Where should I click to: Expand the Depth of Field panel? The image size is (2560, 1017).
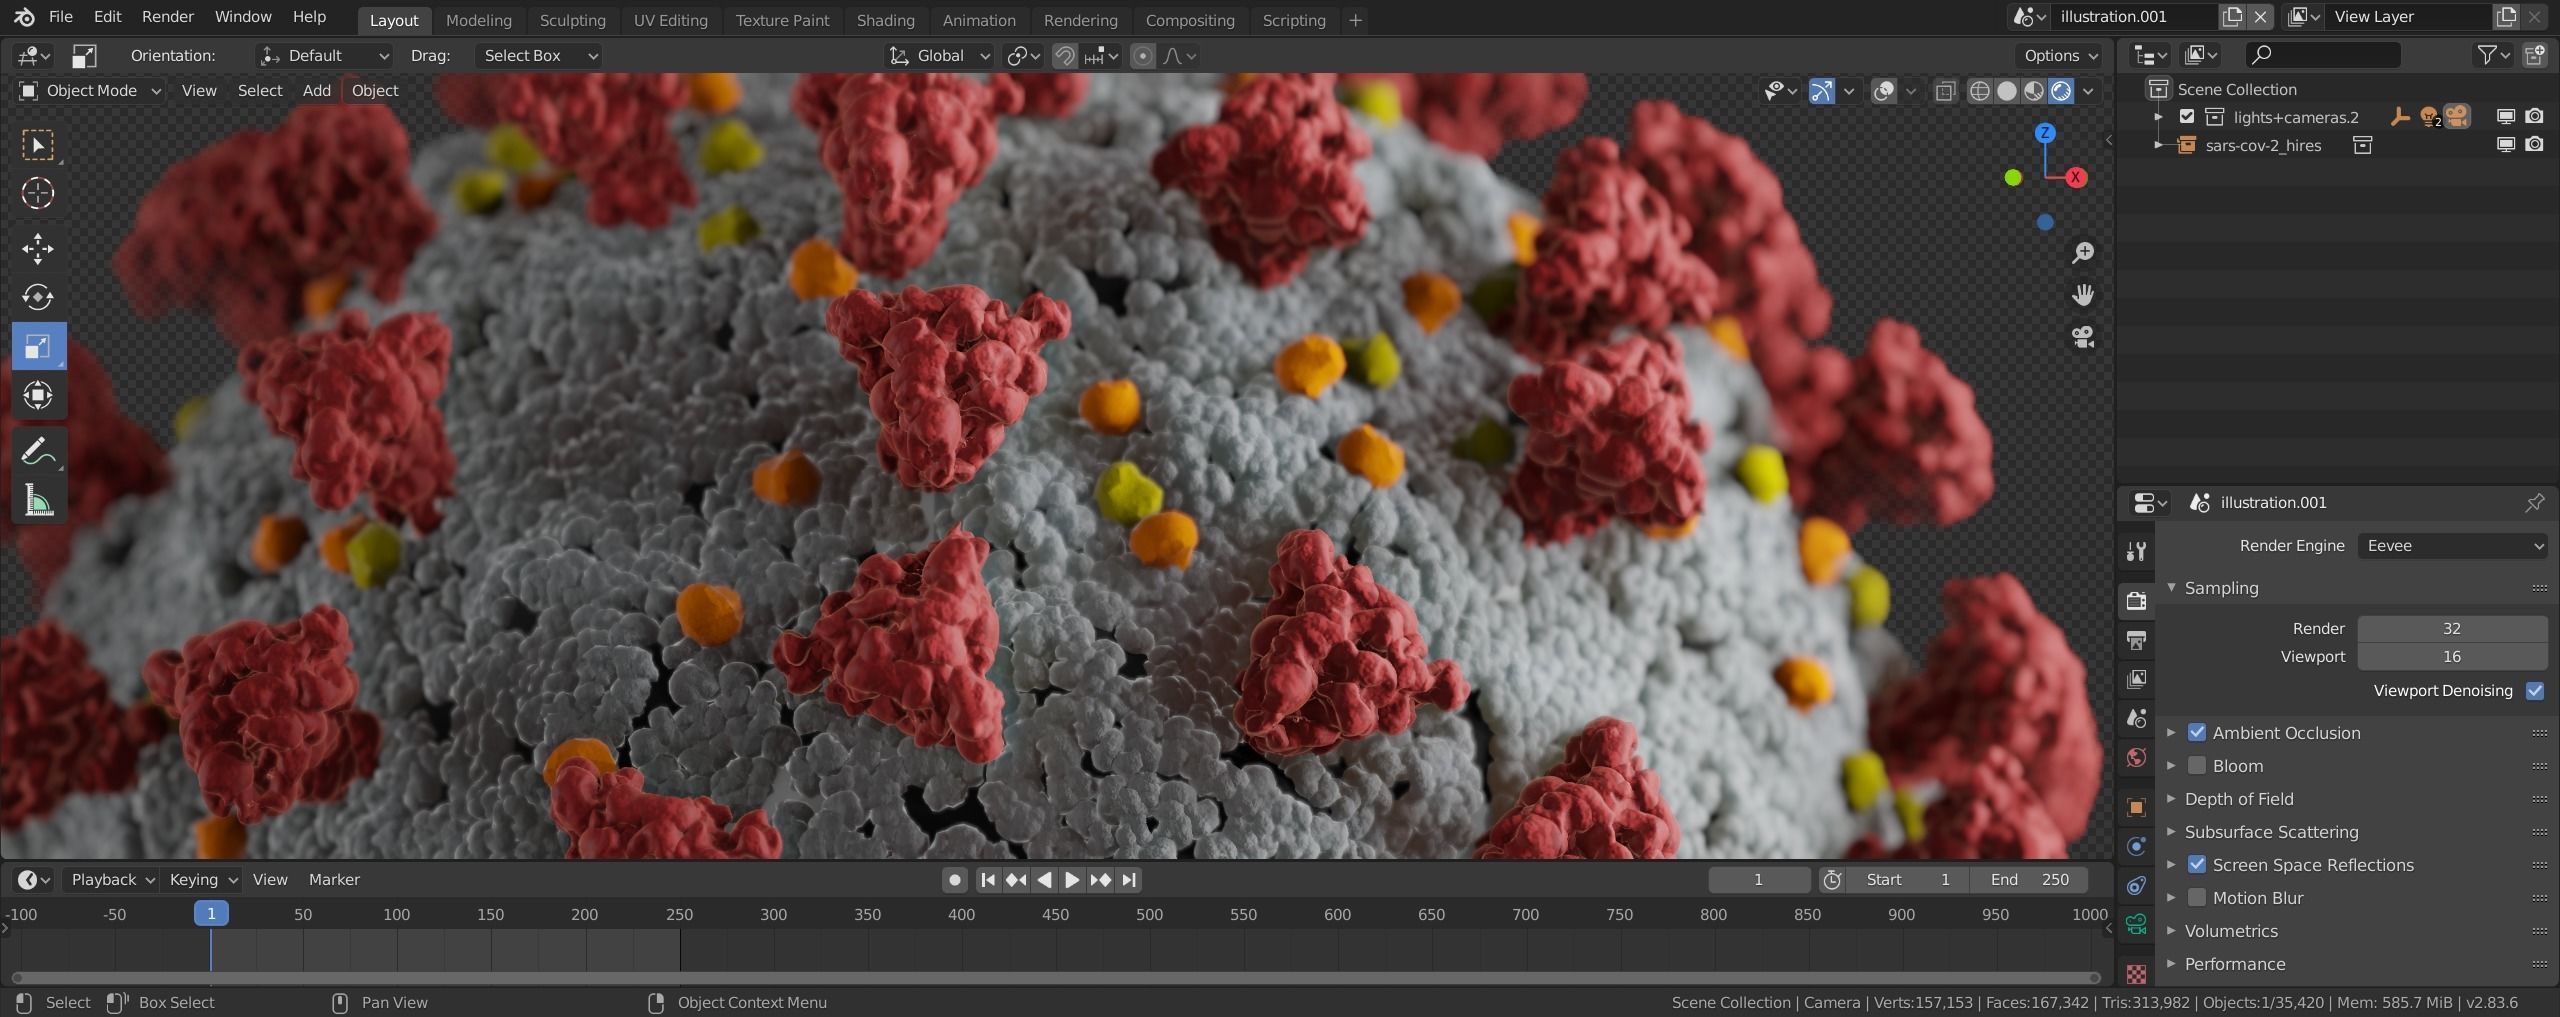pos(2172,799)
